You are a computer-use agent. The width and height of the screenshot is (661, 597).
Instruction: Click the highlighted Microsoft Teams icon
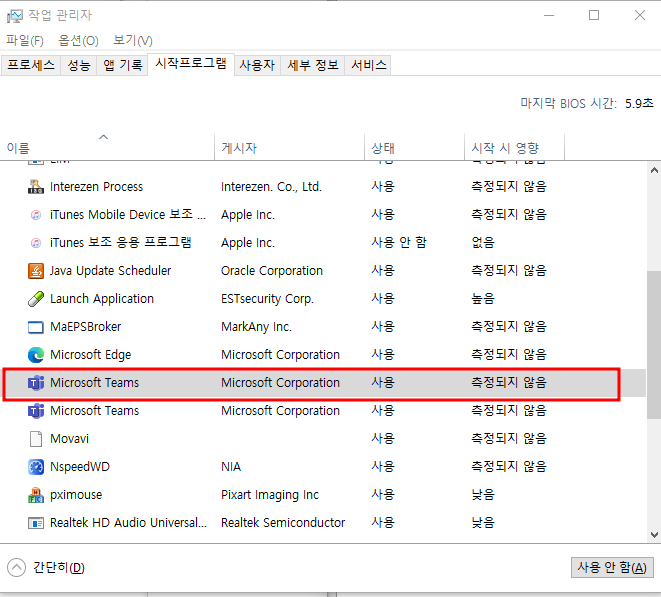pos(36,383)
